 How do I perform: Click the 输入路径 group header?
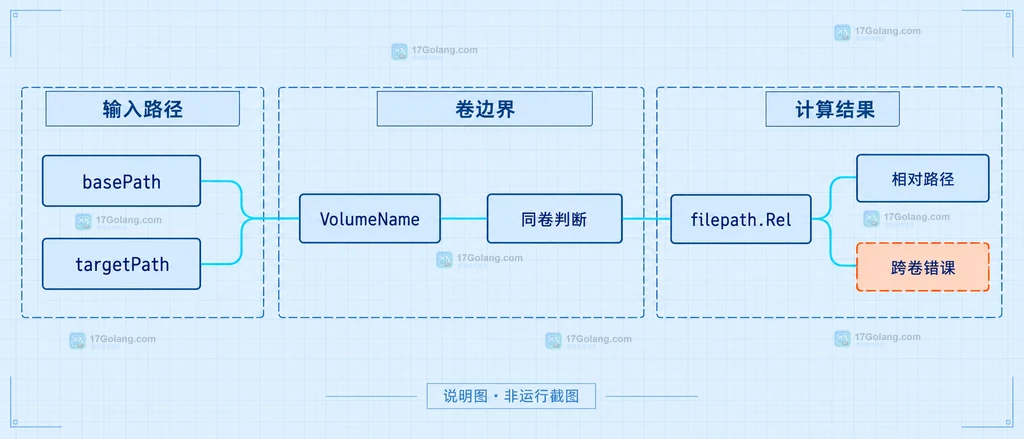pos(142,109)
